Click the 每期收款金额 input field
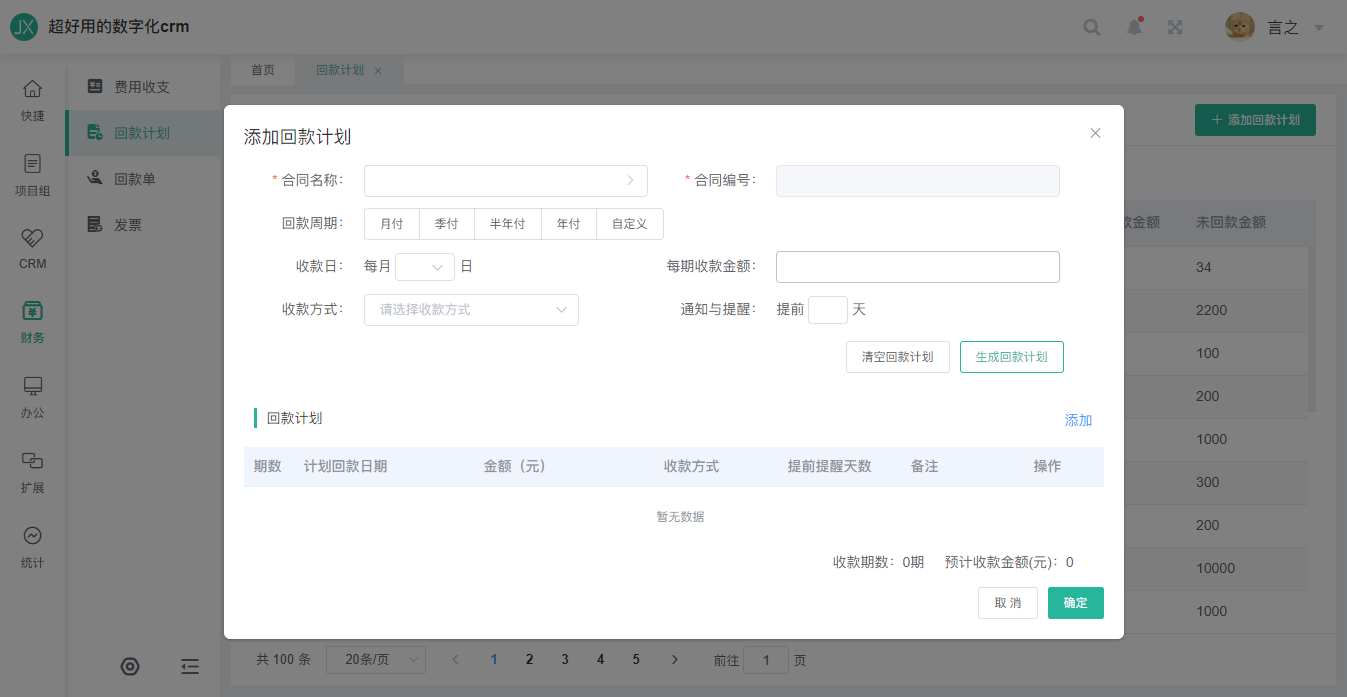This screenshot has height=697, width=1347. [x=917, y=267]
